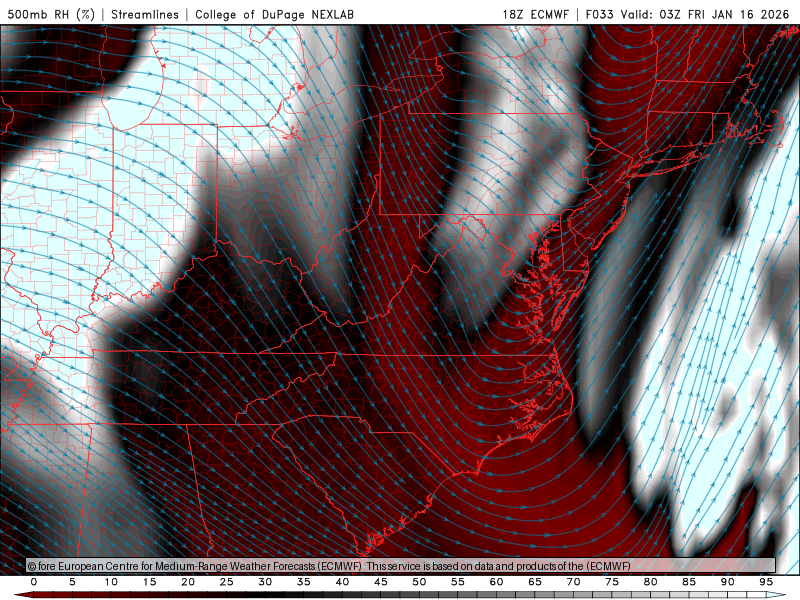This screenshot has height=600, width=800.
Task: Click the colorbar label '30'
Action: 265,582
